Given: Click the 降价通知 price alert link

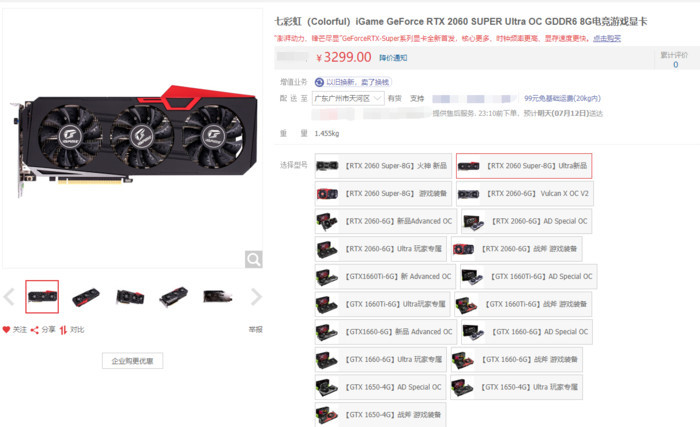Looking at the screenshot, I should (x=393, y=58).
